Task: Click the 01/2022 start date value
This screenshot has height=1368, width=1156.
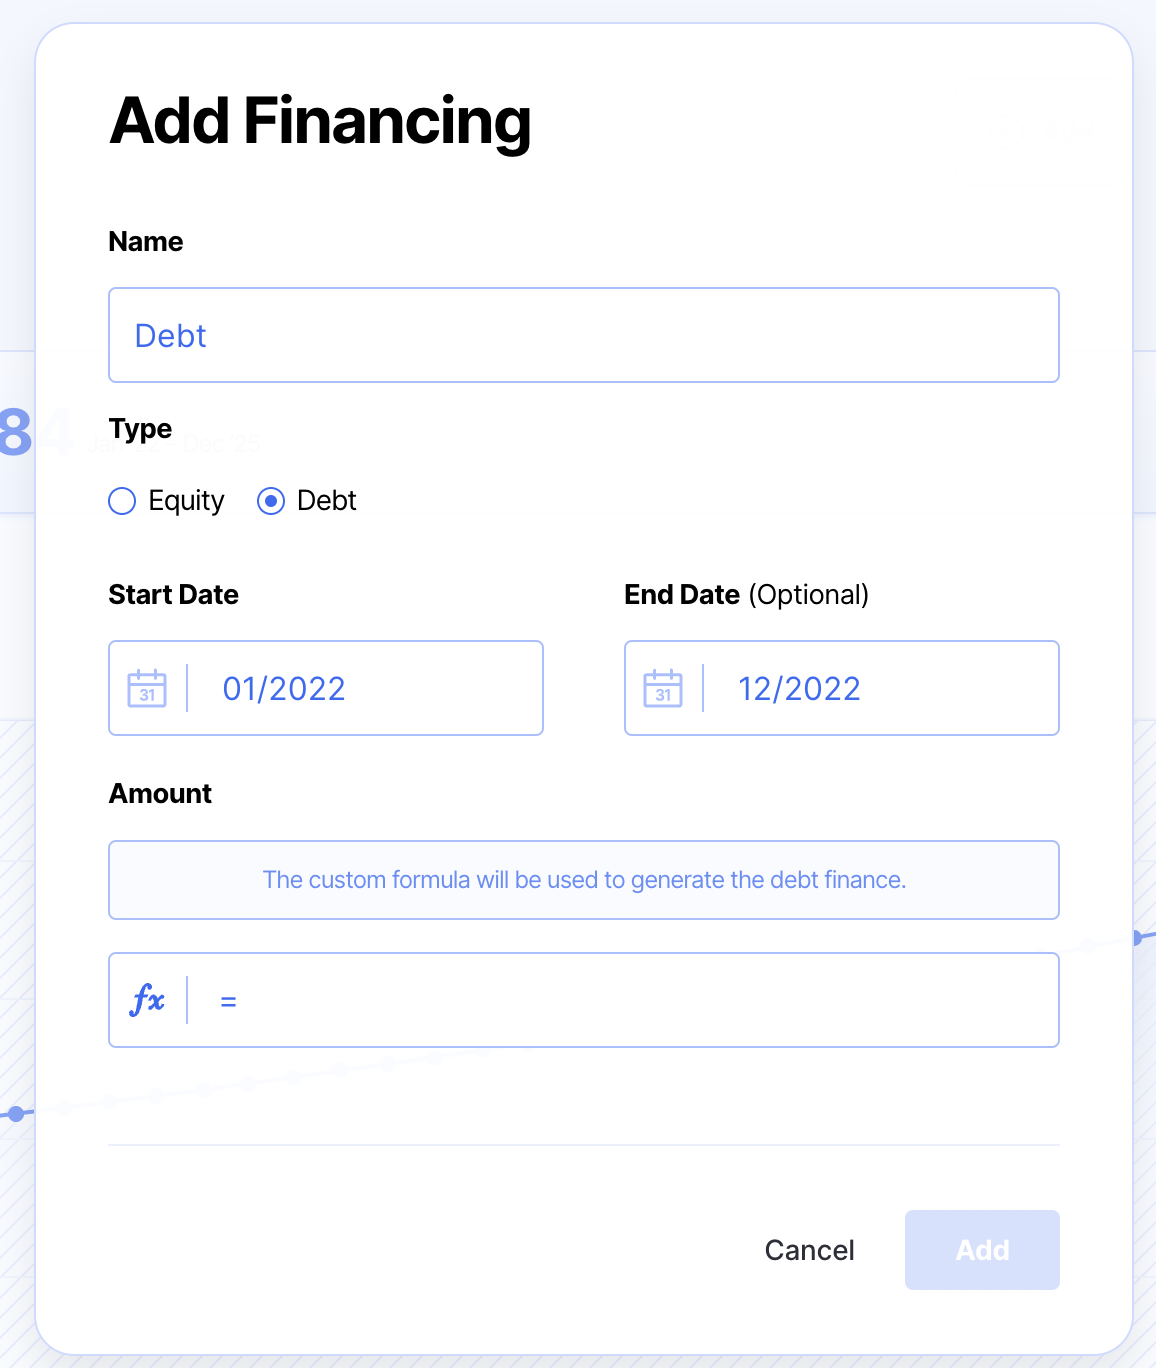Action: point(284,689)
